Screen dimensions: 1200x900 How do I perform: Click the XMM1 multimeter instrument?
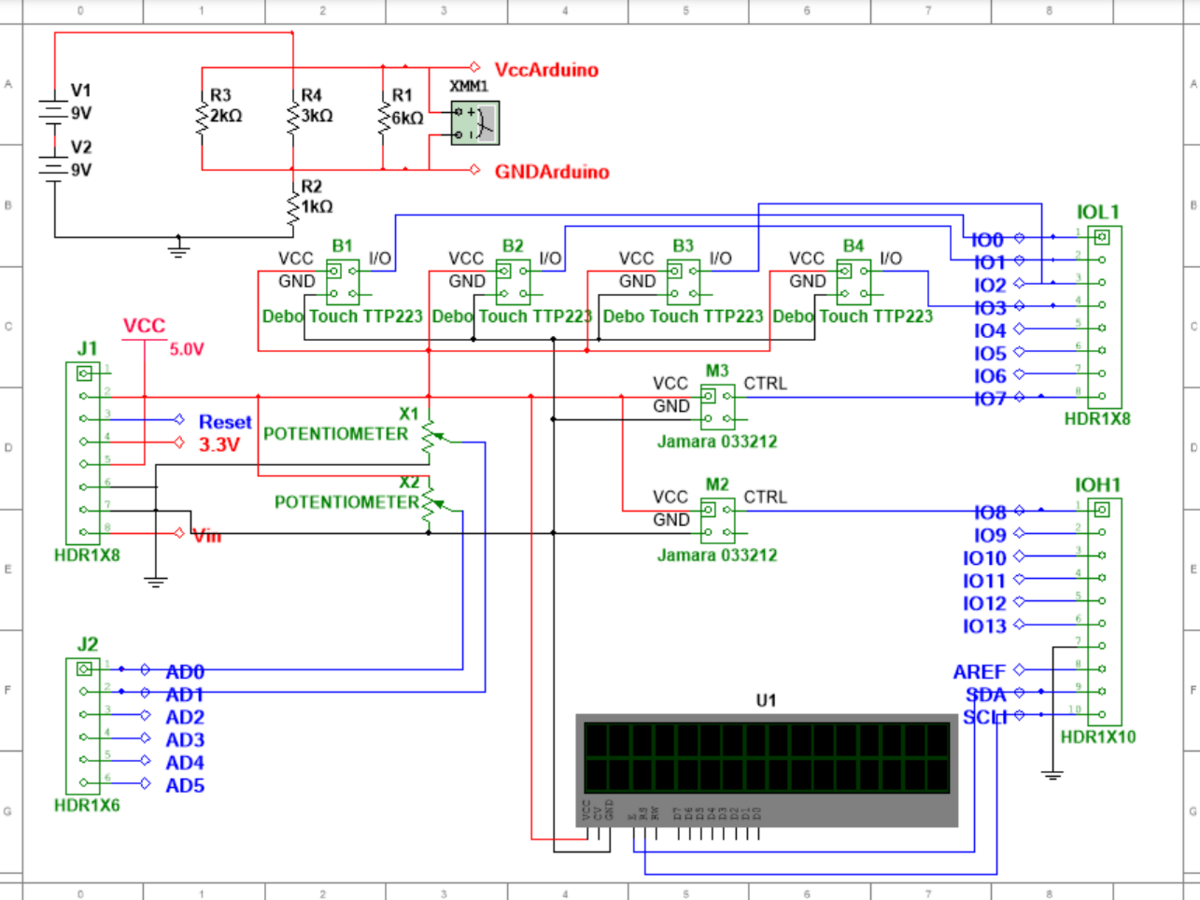point(474,123)
